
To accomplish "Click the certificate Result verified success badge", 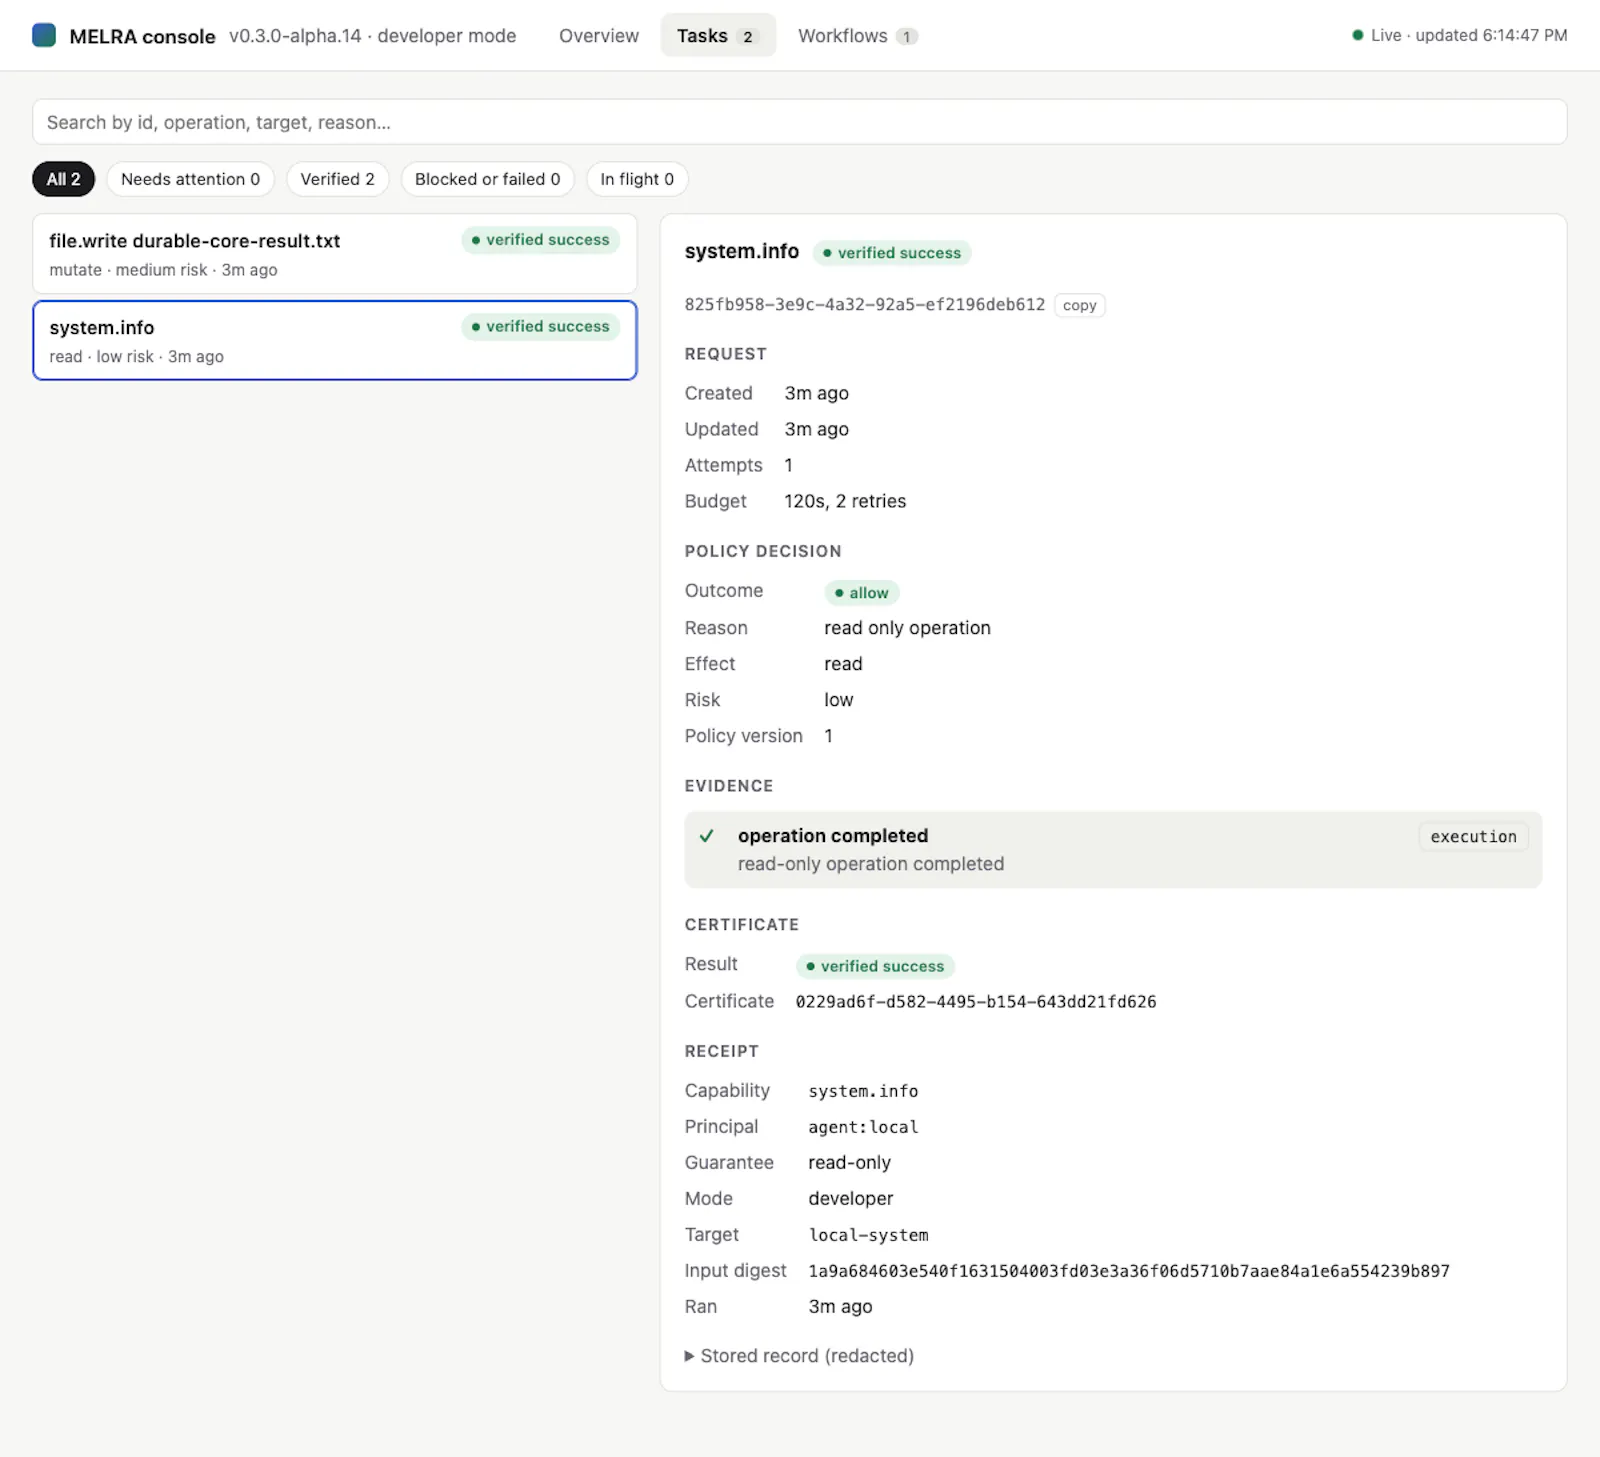I will [875, 966].
